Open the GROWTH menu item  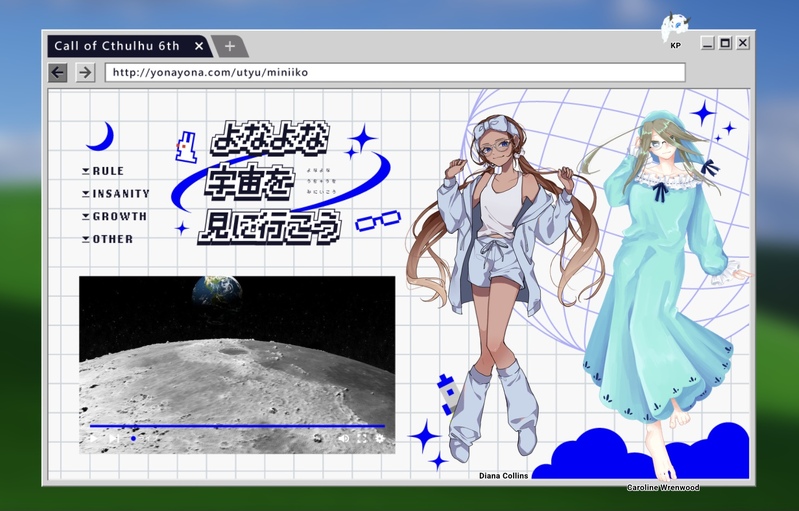120,217
